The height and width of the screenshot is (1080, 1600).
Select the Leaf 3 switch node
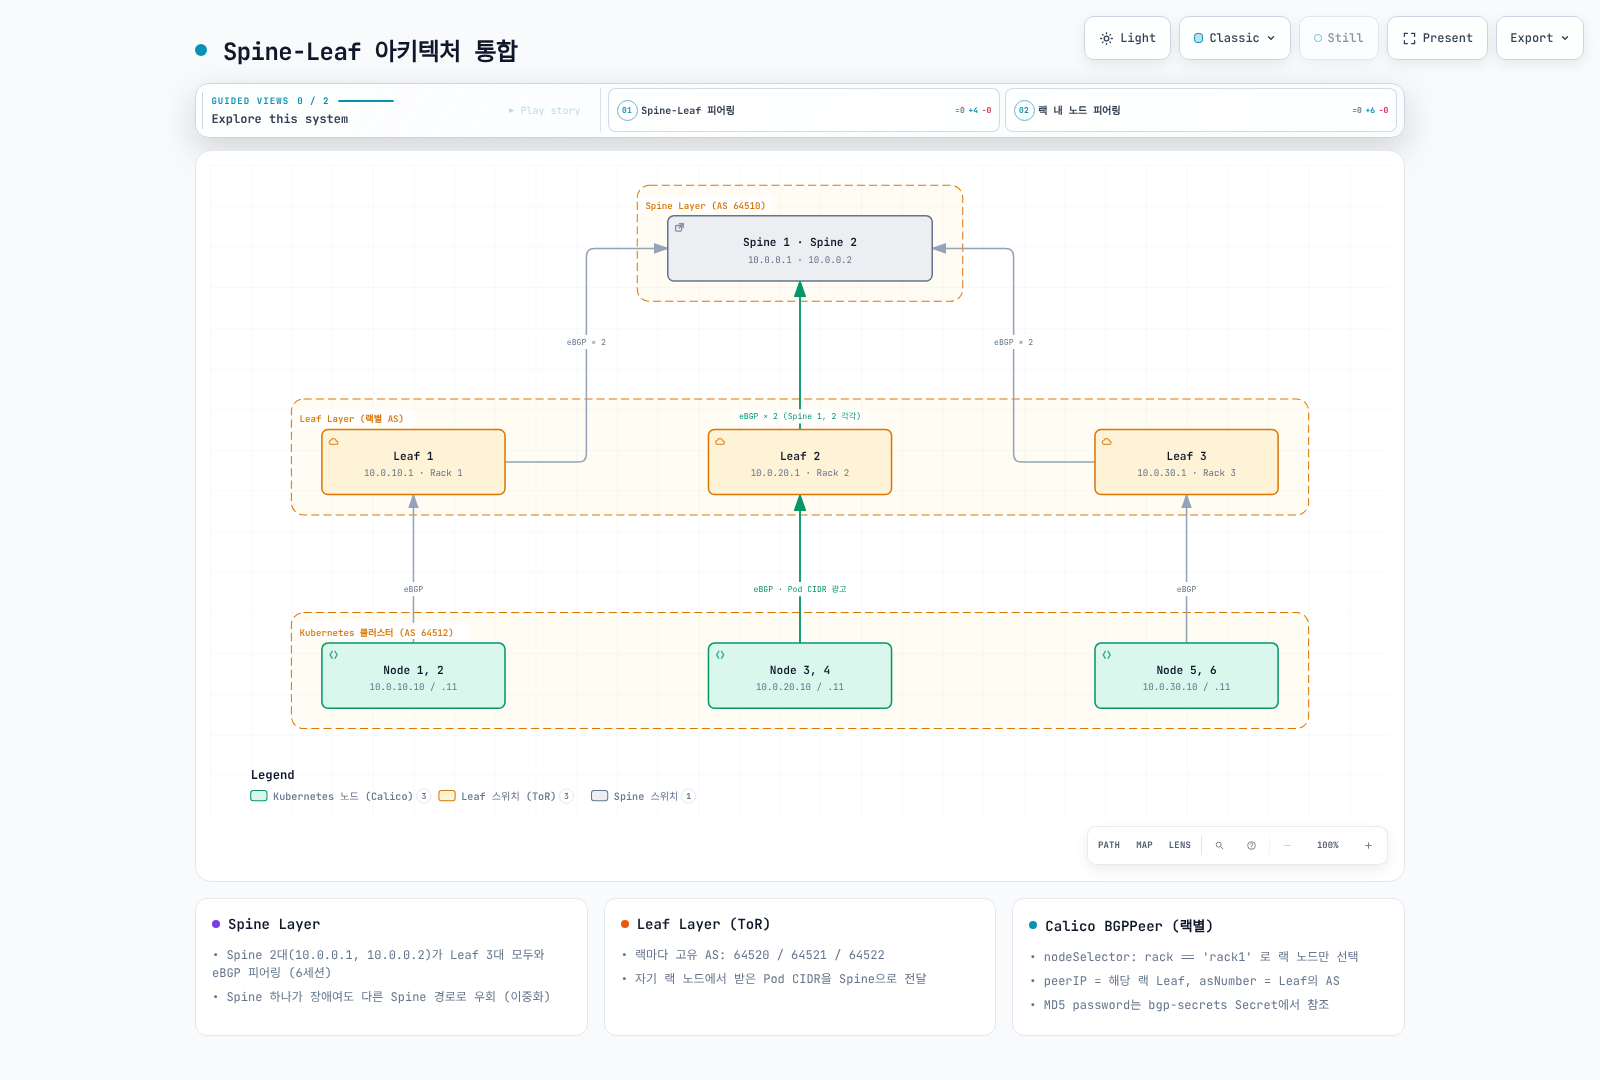coord(1187,462)
